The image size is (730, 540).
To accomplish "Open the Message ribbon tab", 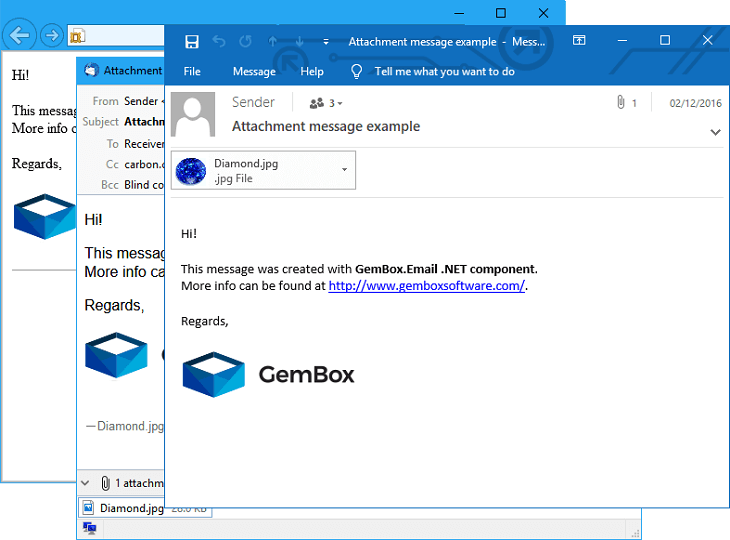I will pos(254,71).
